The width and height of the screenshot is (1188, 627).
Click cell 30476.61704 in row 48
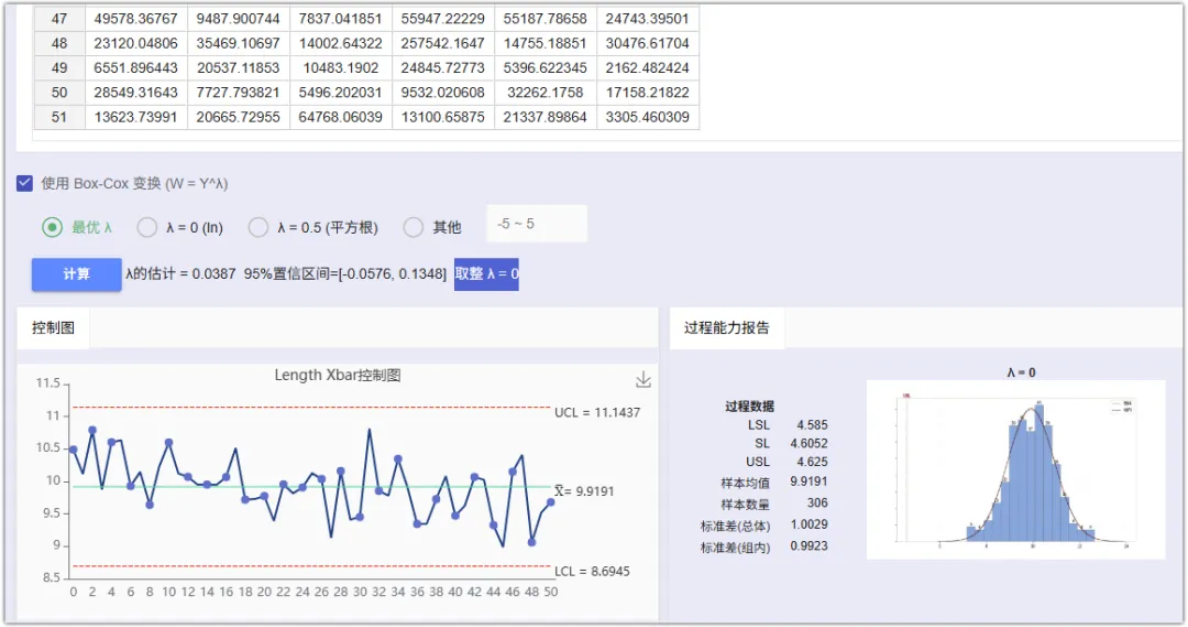pyautogui.click(x=648, y=43)
